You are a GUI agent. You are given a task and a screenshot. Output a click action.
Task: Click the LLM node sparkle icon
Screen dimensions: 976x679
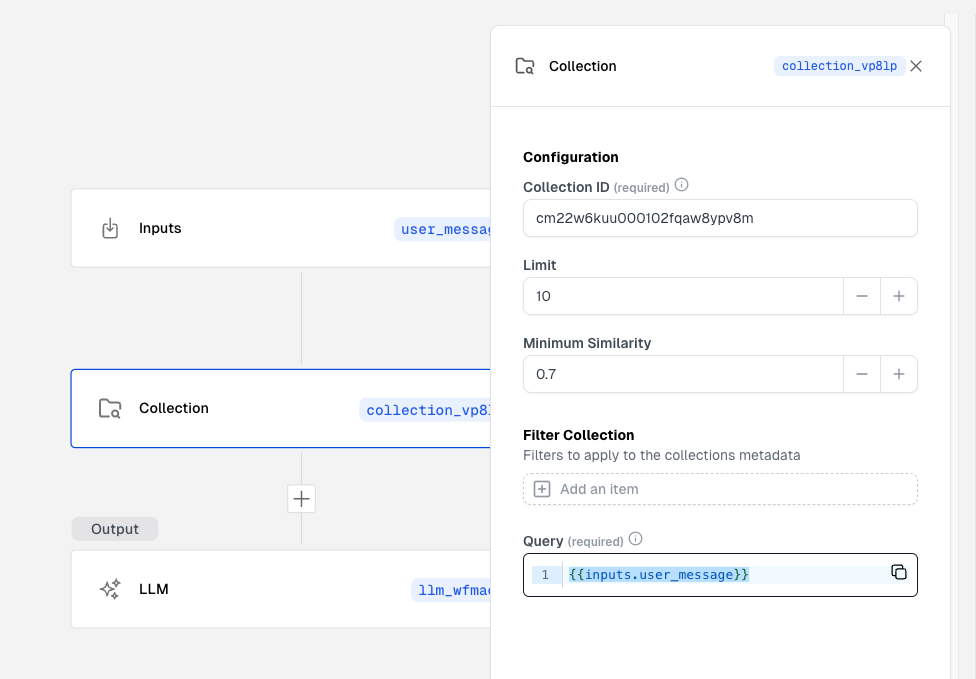click(110, 589)
